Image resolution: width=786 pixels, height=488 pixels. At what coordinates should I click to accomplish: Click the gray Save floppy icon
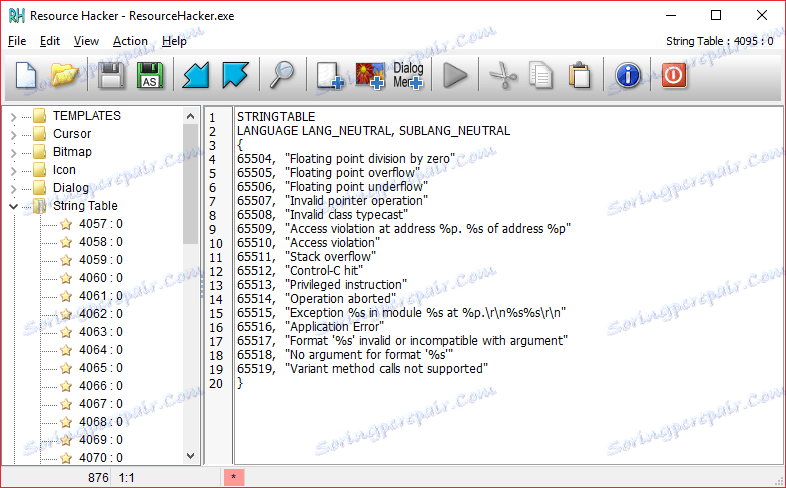[x=111, y=76]
